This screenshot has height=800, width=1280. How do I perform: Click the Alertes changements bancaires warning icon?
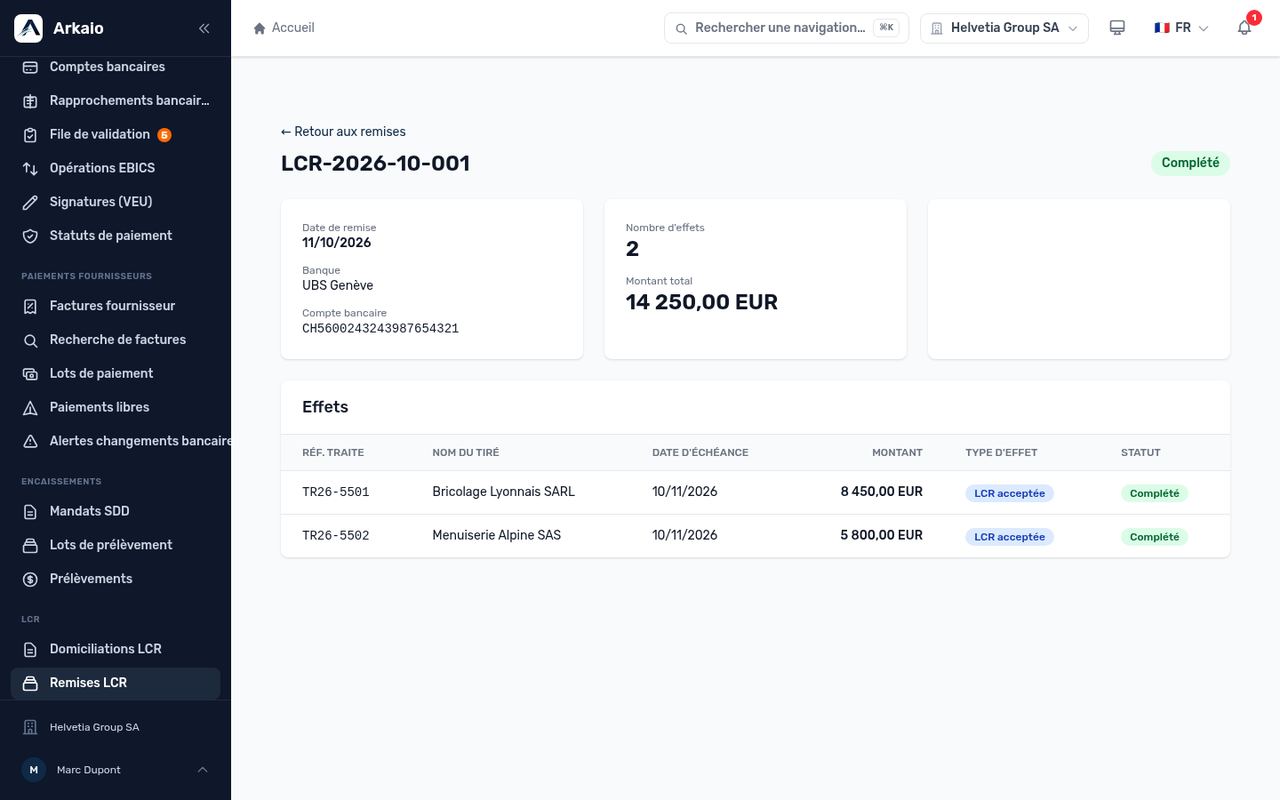coord(30,441)
